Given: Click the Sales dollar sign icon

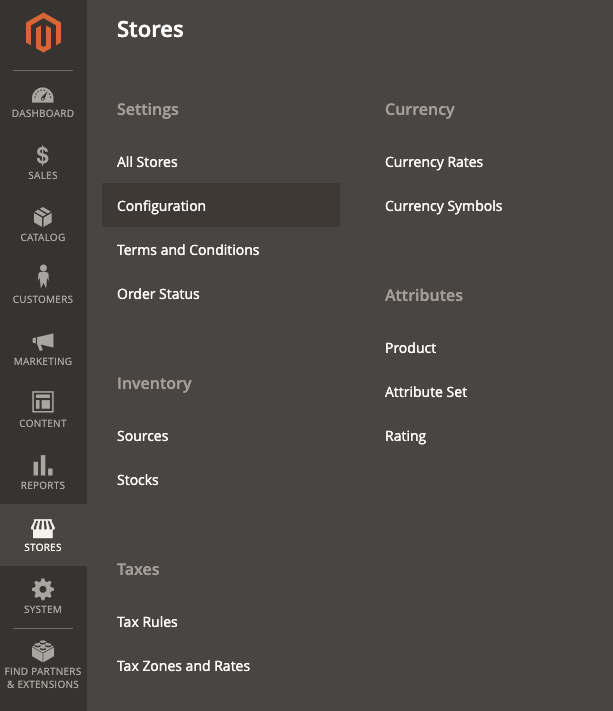Looking at the screenshot, I should [x=43, y=156].
